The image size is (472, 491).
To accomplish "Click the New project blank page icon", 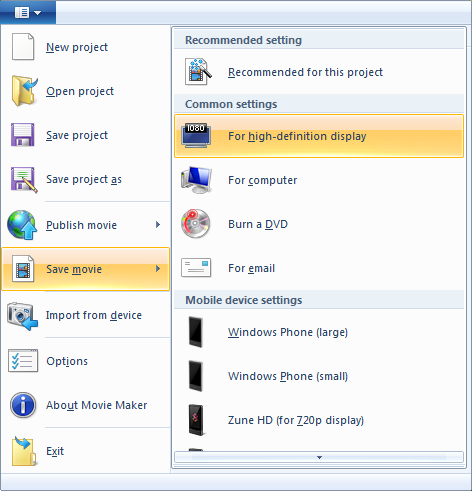I will (x=23, y=47).
